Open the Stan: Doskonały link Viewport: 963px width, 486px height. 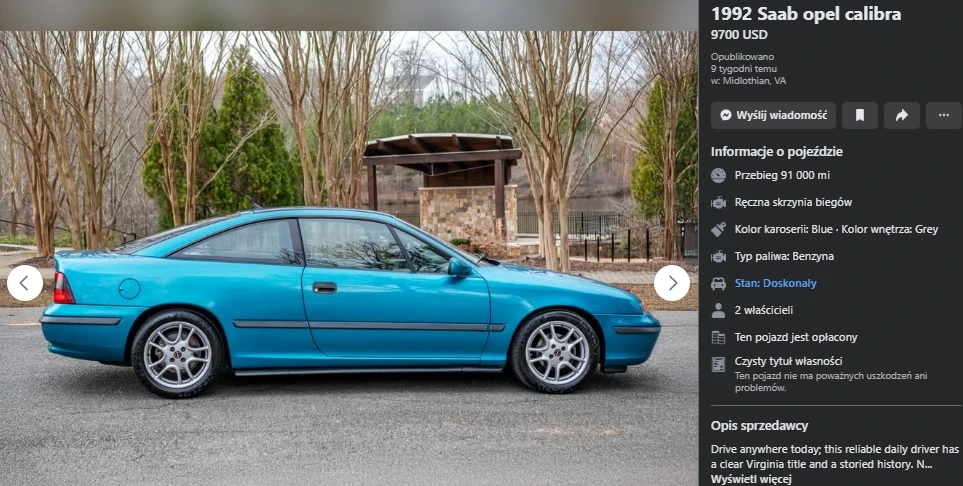click(776, 283)
